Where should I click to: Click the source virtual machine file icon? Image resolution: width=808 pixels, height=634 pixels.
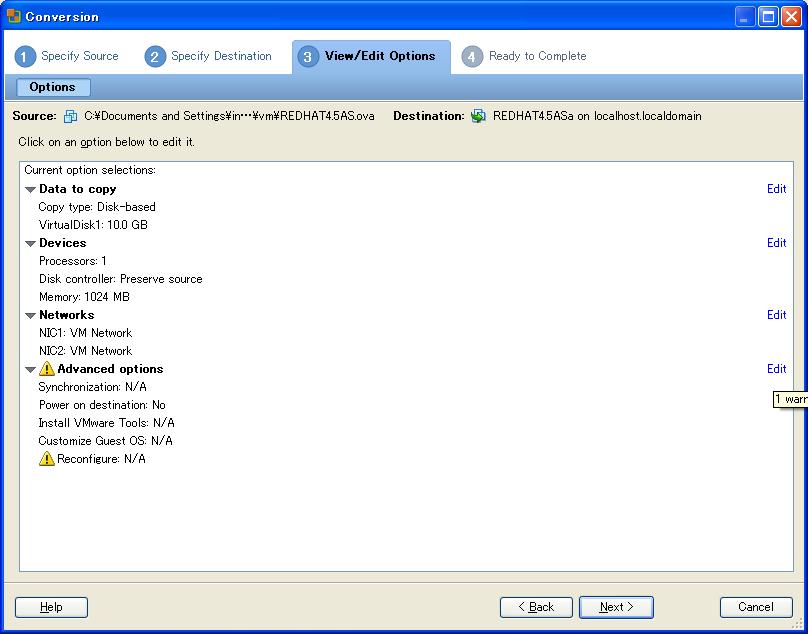coord(71,116)
